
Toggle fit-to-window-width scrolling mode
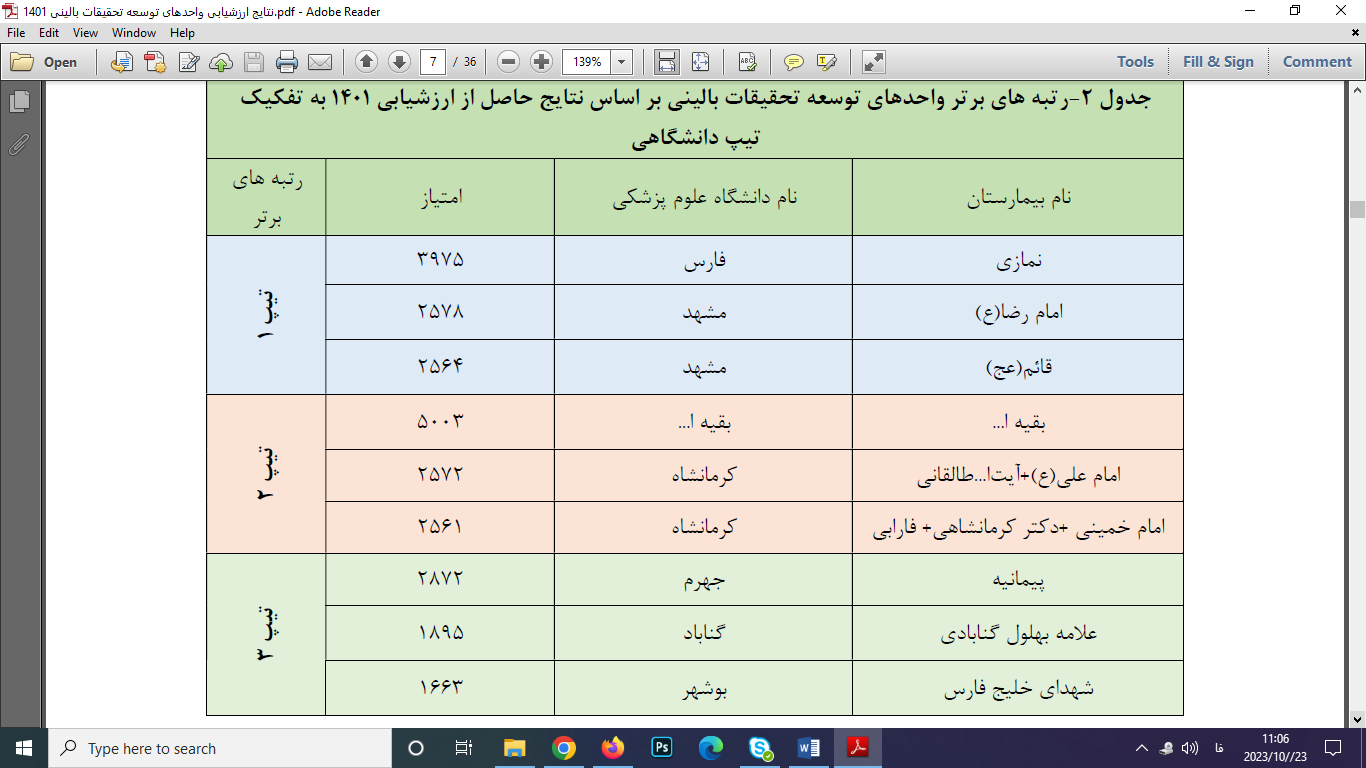(667, 62)
